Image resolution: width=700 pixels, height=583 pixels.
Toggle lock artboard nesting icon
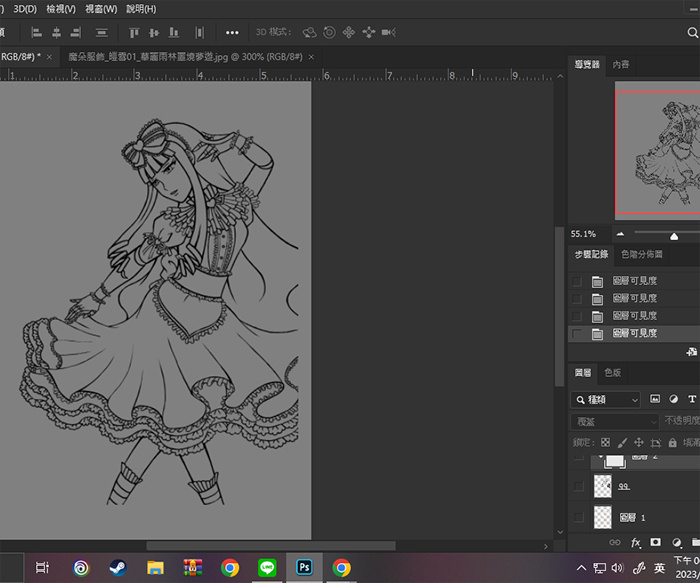(x=656, y=443)
